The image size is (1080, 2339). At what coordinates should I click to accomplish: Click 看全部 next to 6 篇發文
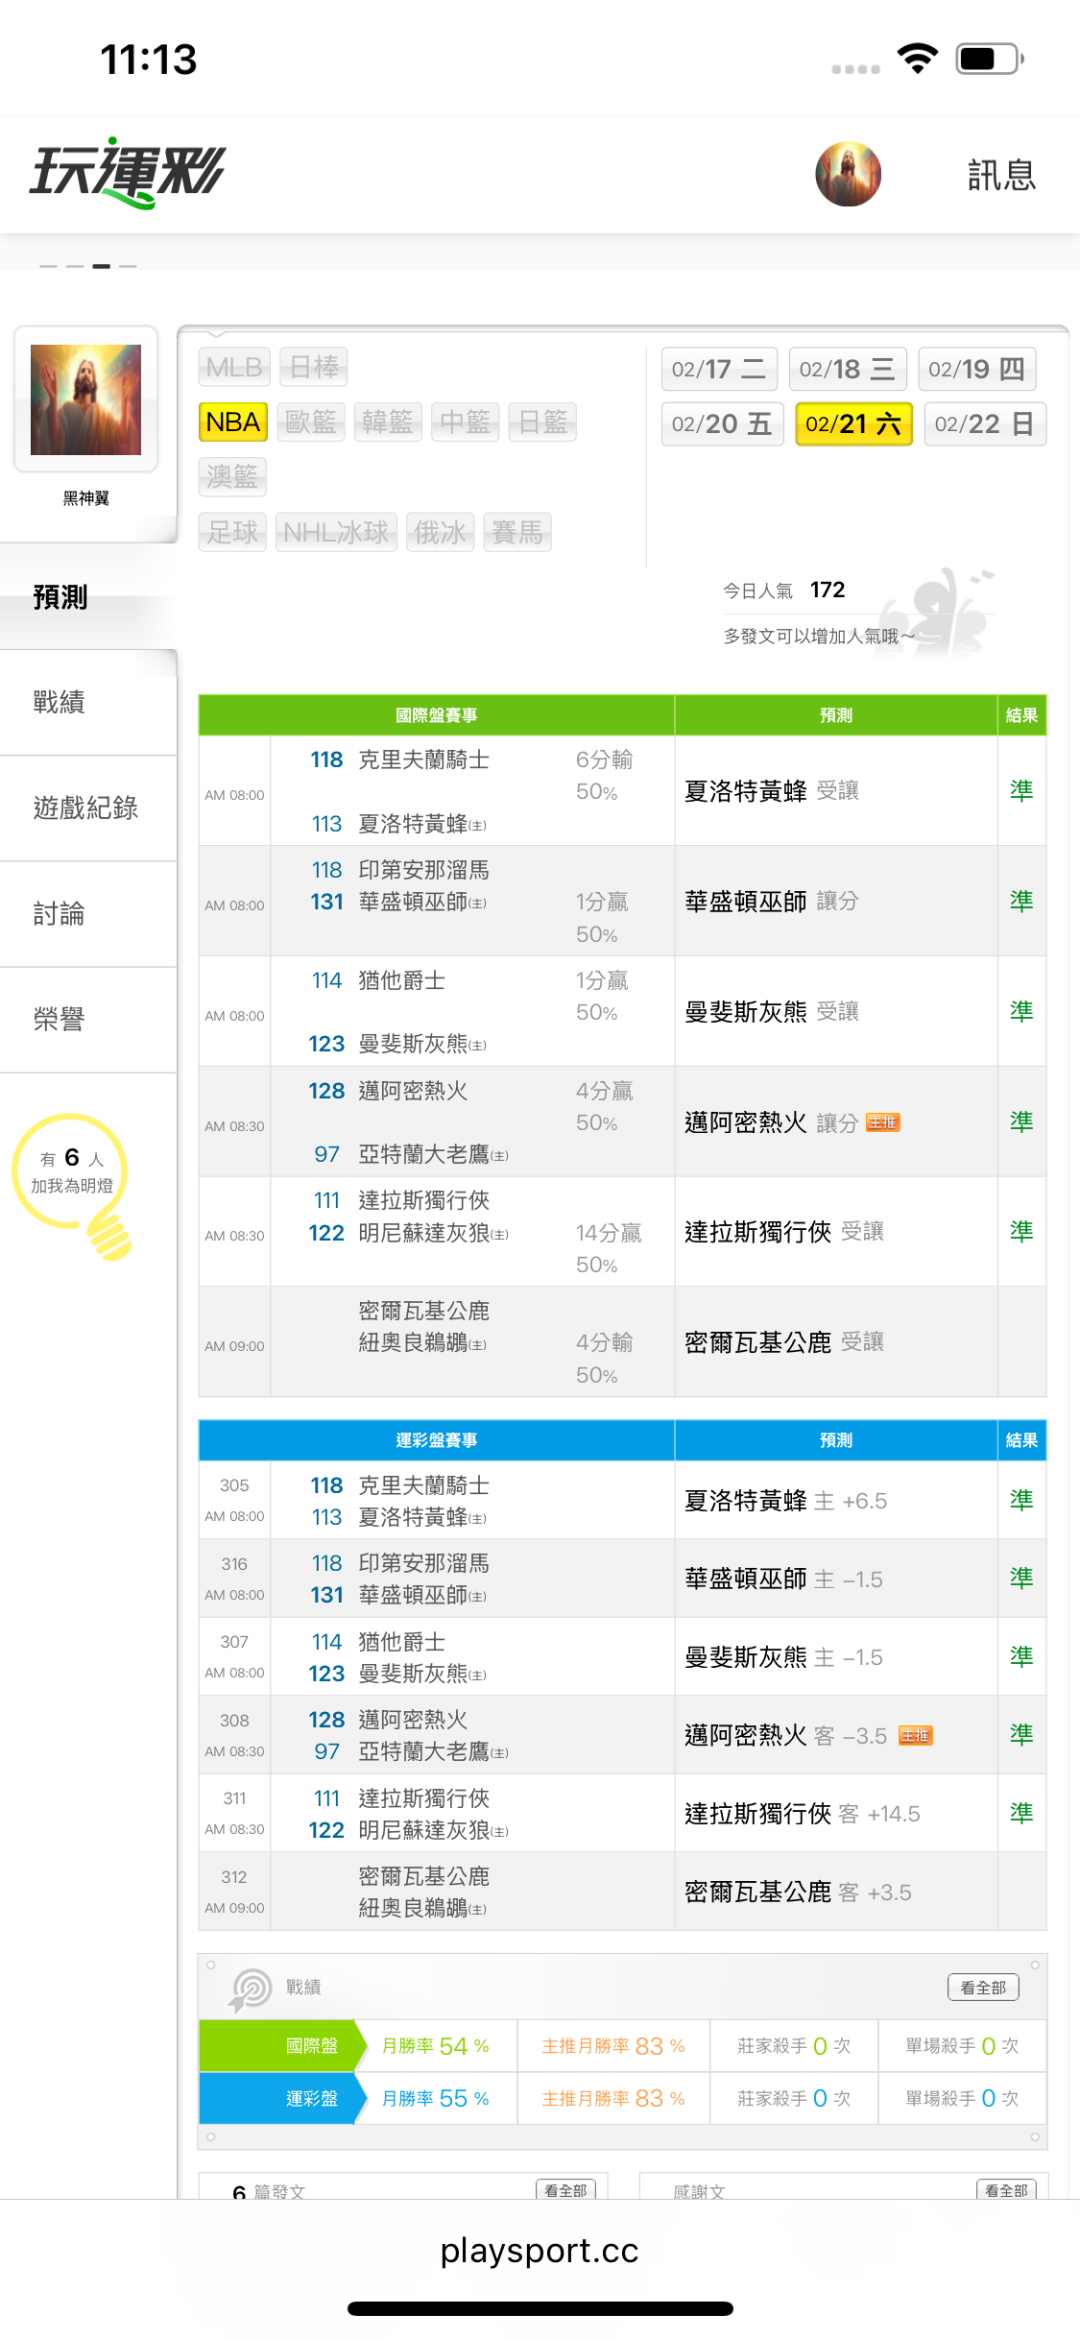566,2190
